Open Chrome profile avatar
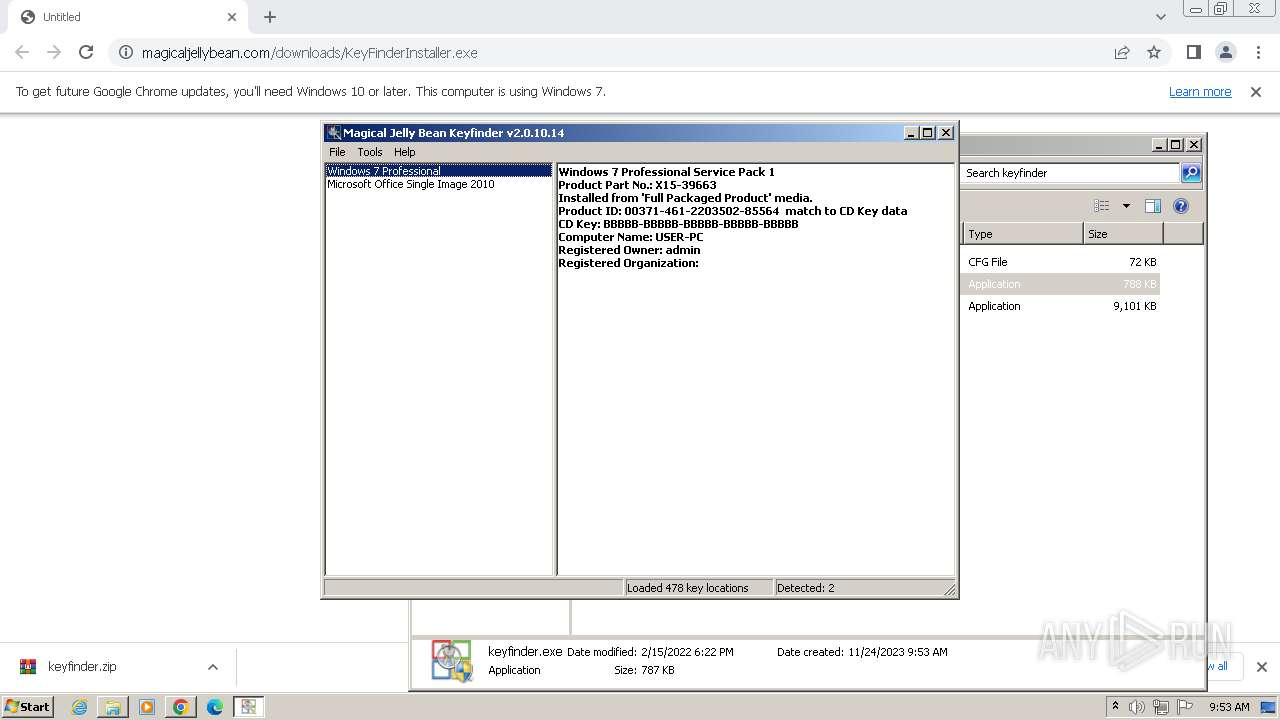The width and height of the screenshot is (1280, 720). [x=1225, y=52]
